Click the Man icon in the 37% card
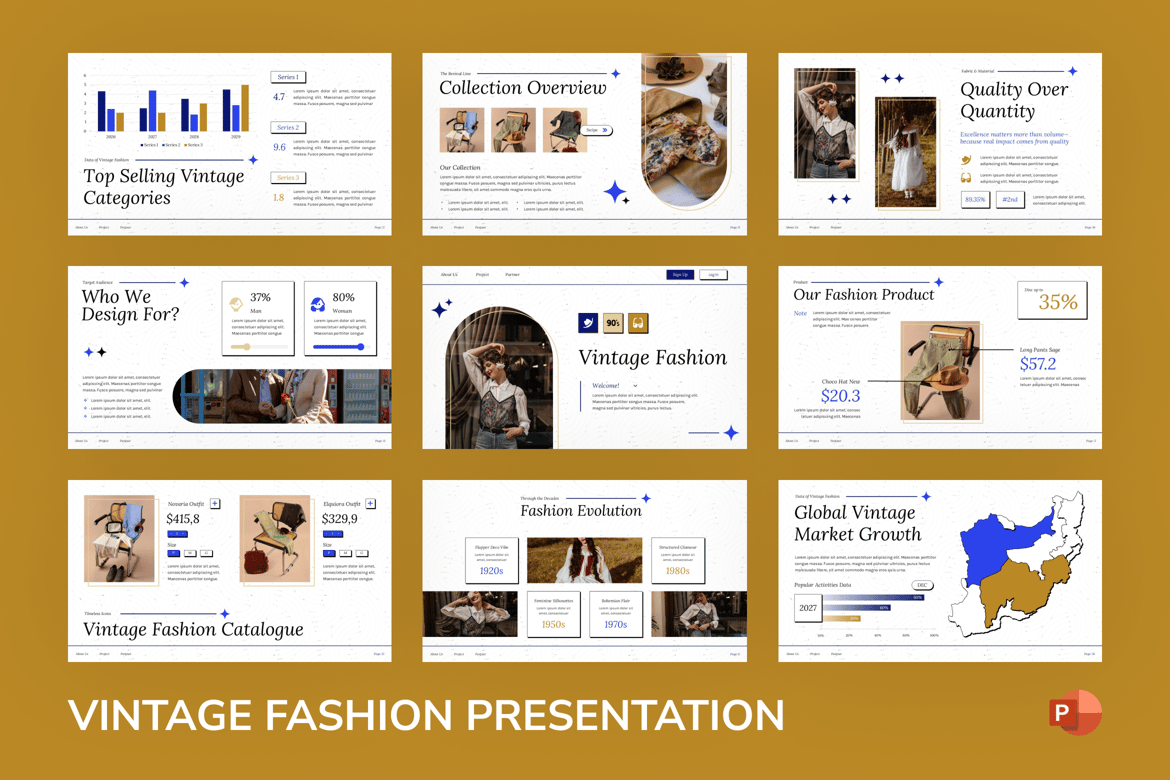The image size is (1170, 780). pos(236,304)
